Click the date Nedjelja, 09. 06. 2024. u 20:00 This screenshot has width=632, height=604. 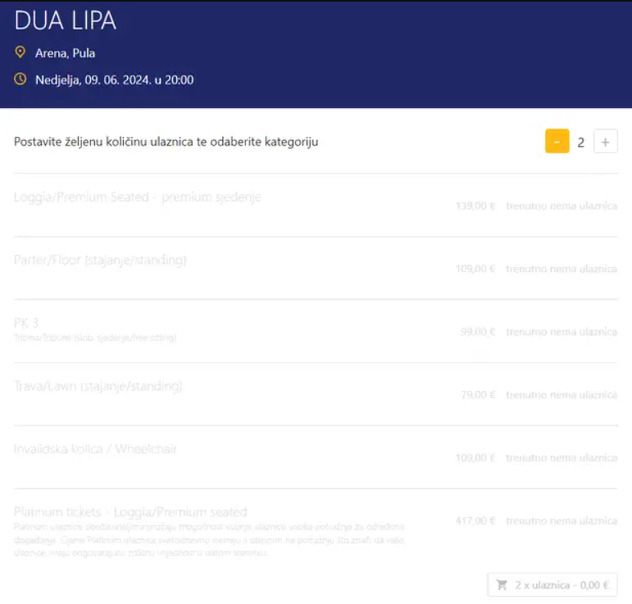tap(114, 80)
